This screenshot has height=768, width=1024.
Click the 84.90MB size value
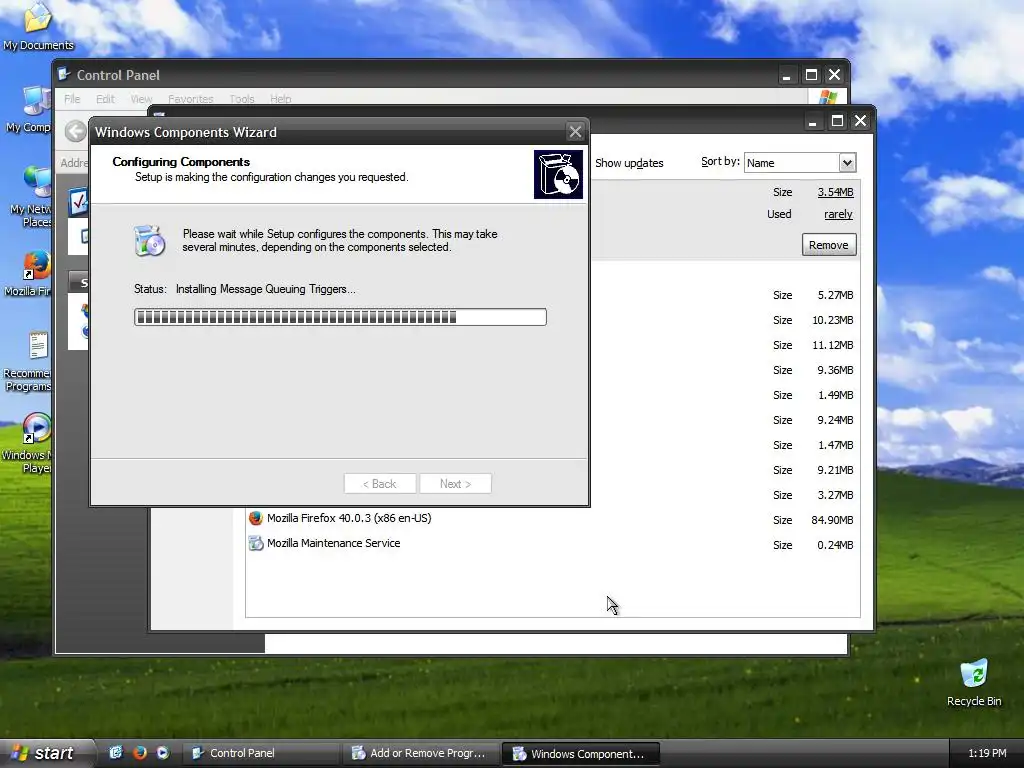pos(832,520)
